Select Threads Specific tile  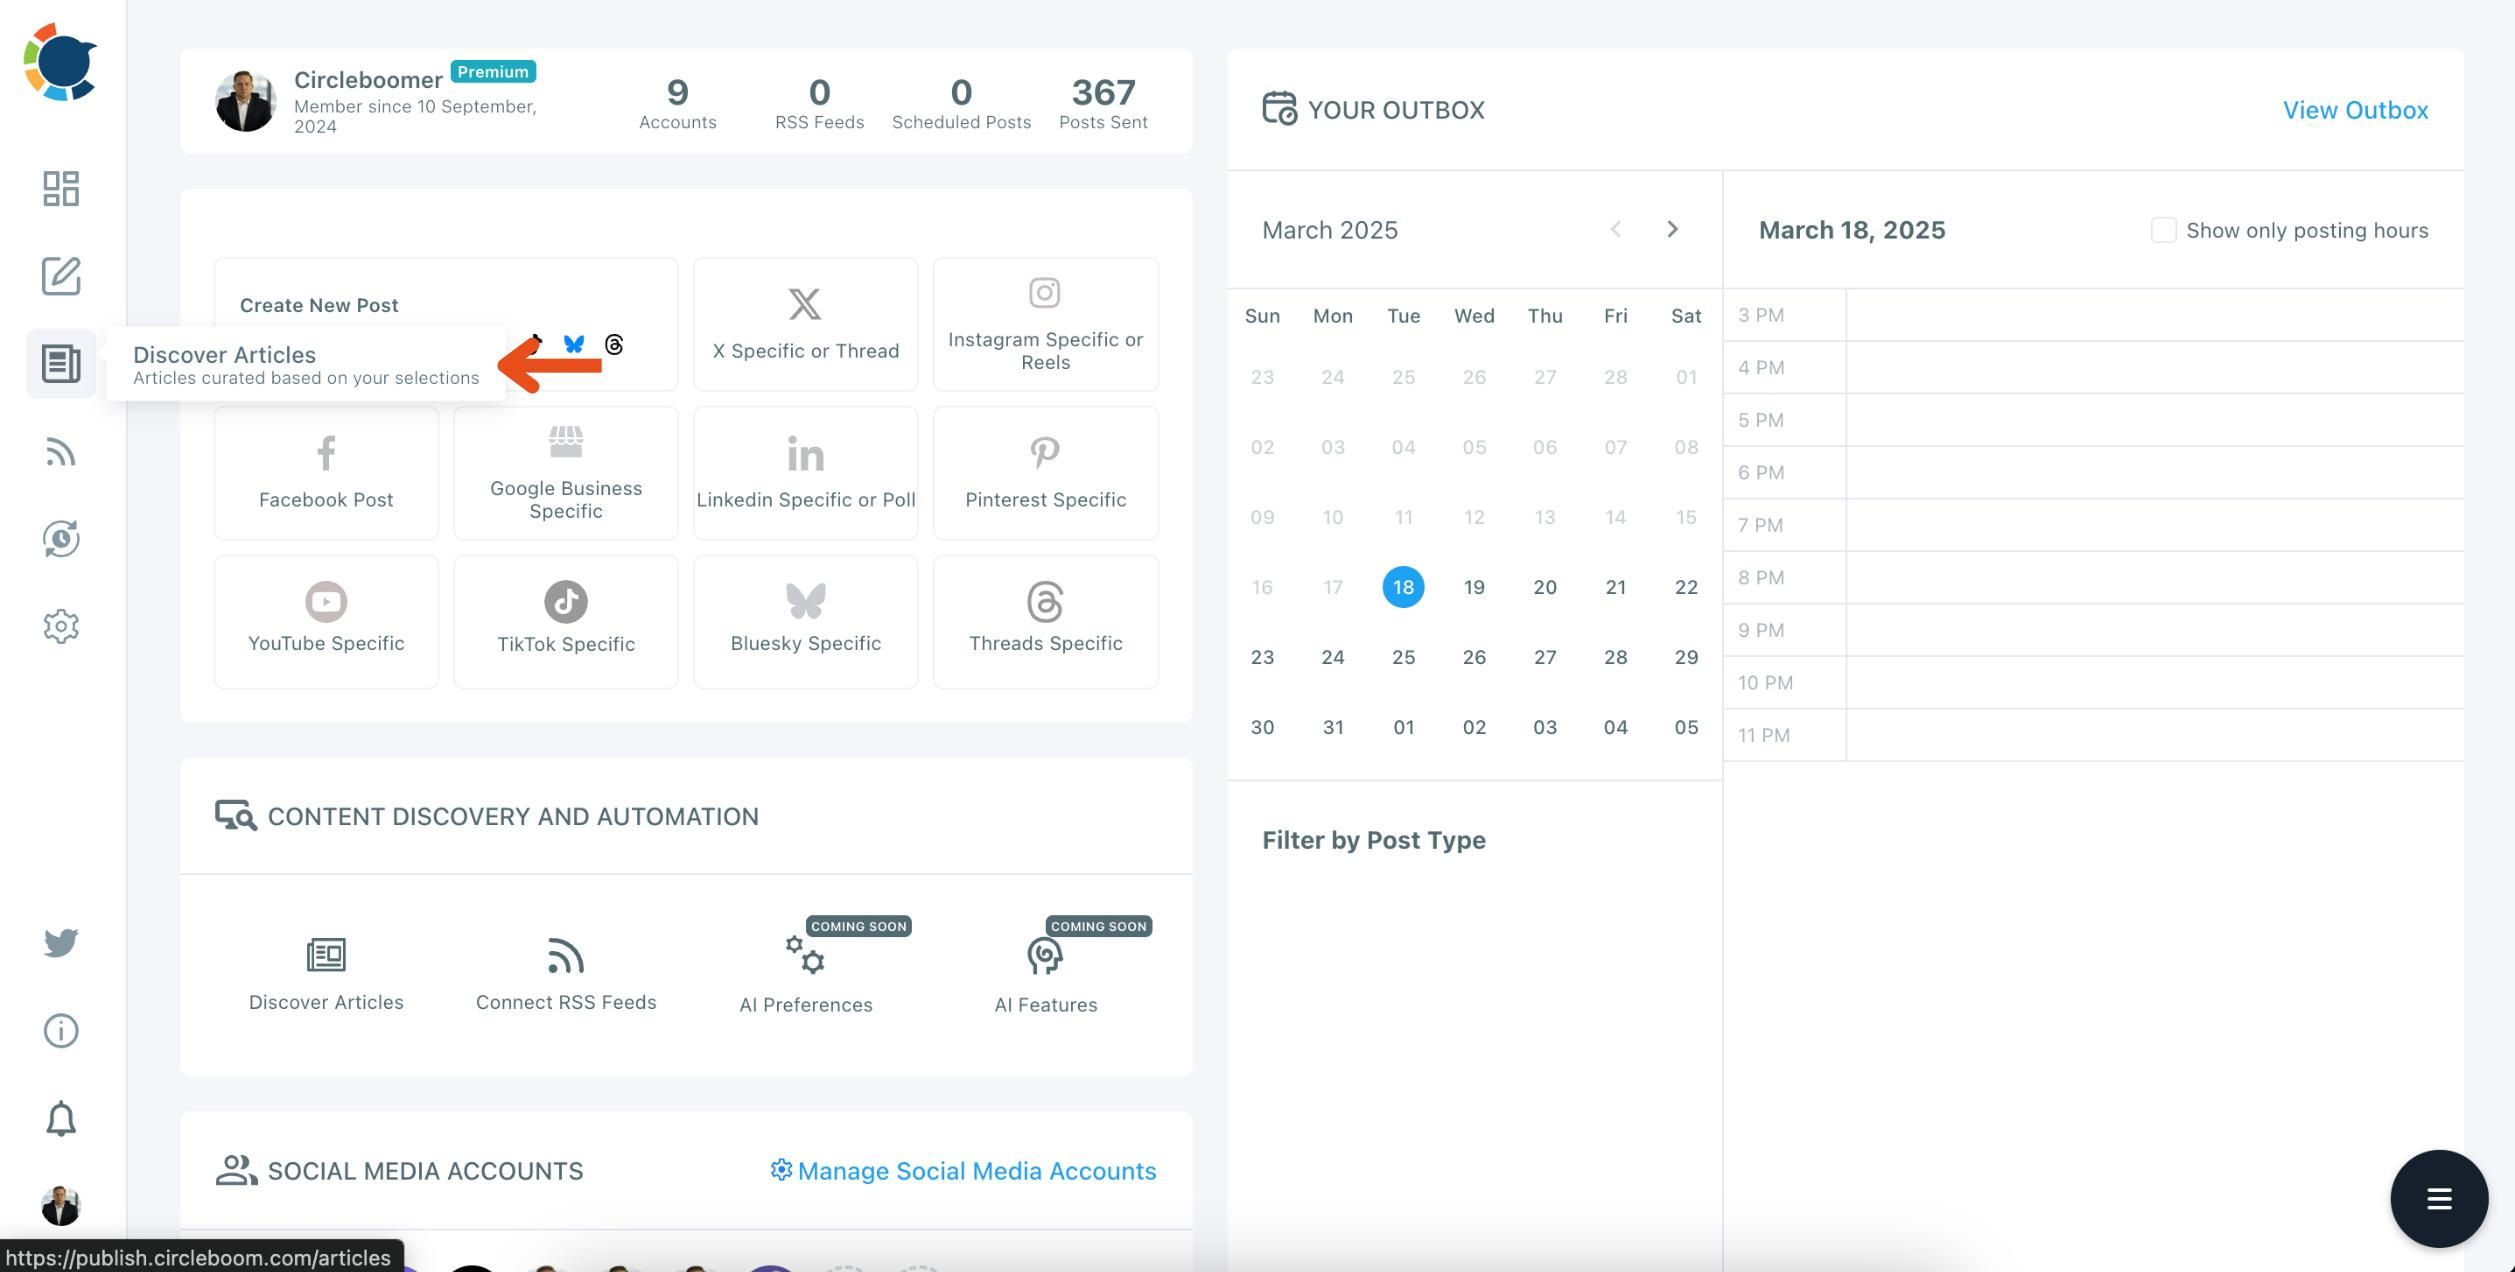pyautogui.click(x=1046, y=622)
